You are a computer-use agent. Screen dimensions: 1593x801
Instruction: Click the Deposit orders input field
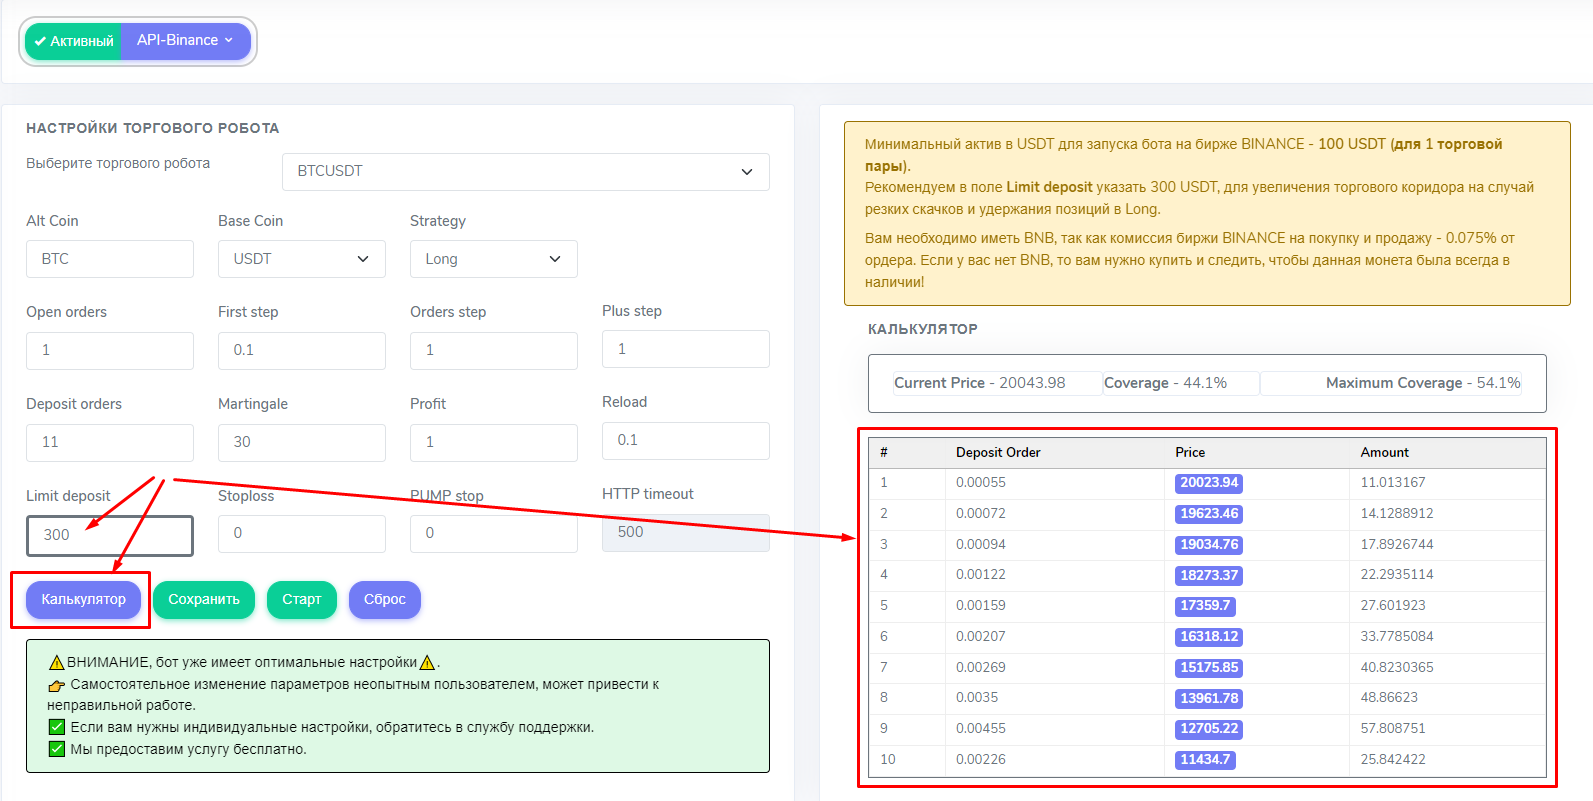(x=110, y=442)
